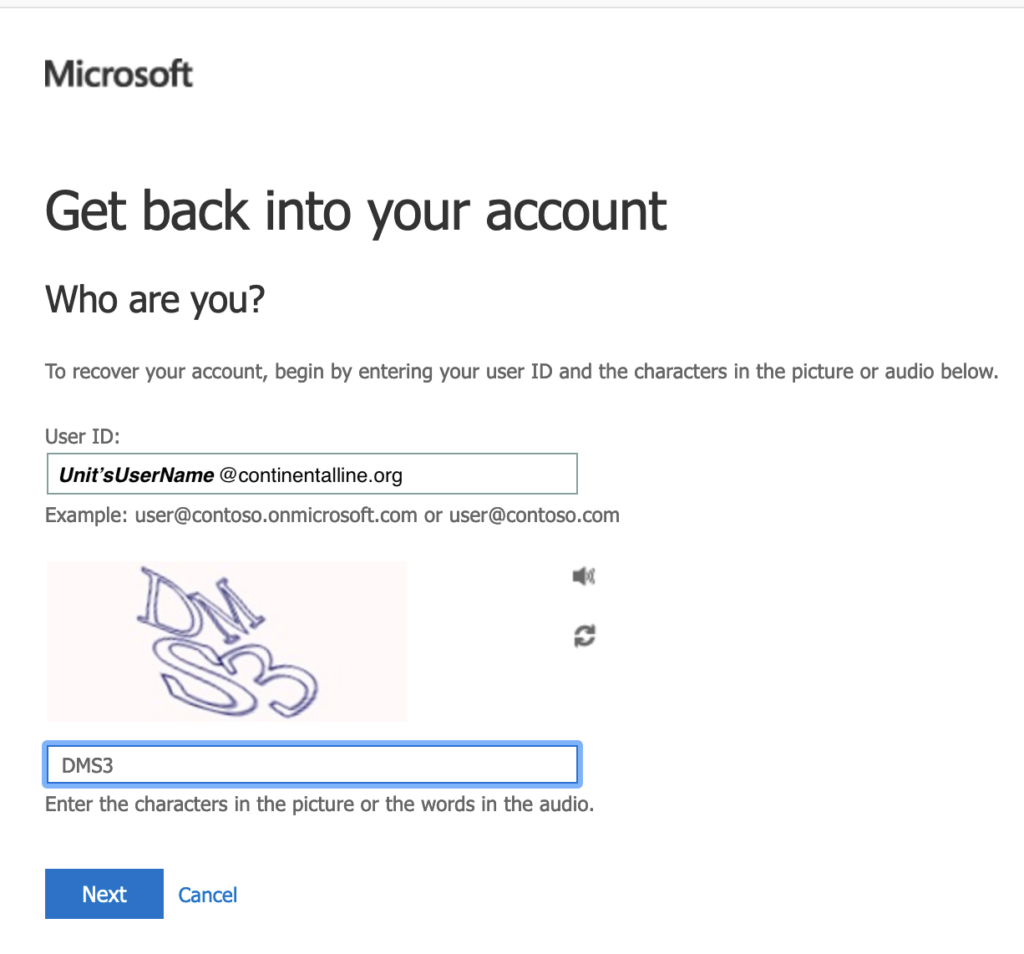The image size is (1024, 954).
Task: Click the "User ID:" field label
Action: tap(82, 436)
